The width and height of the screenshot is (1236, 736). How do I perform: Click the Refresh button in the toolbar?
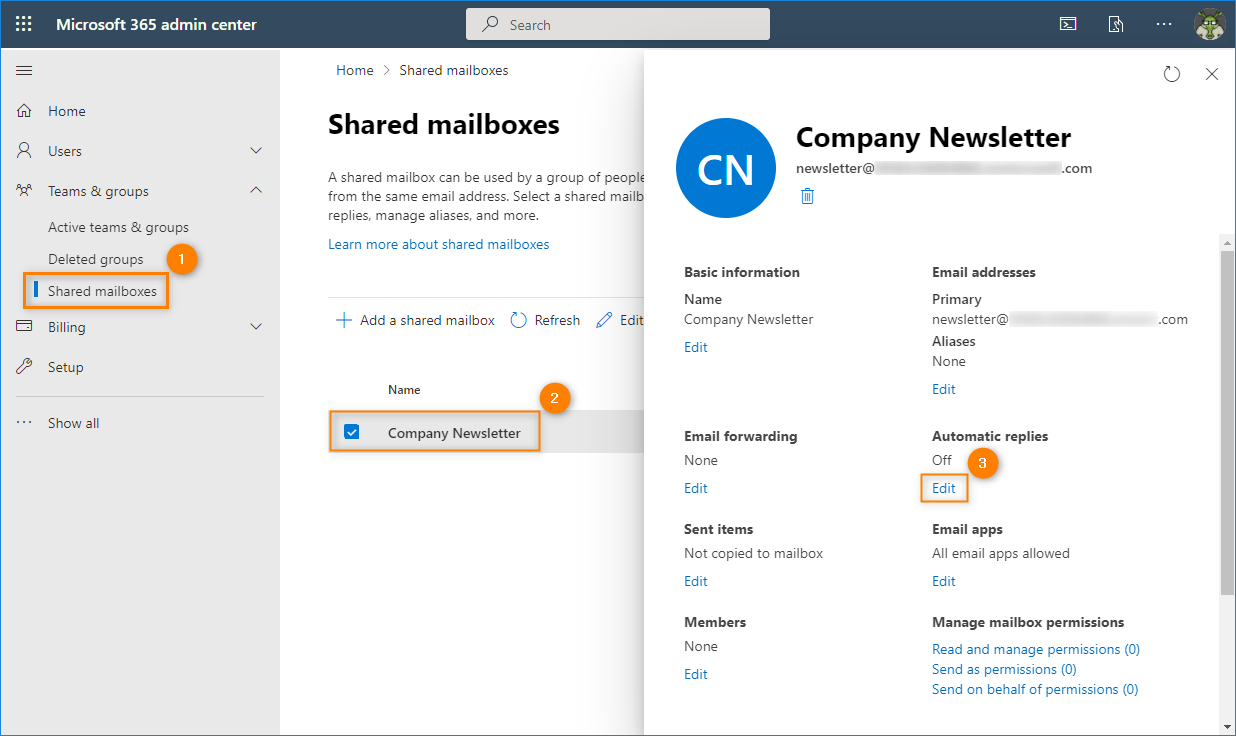[x=545, y=320]
